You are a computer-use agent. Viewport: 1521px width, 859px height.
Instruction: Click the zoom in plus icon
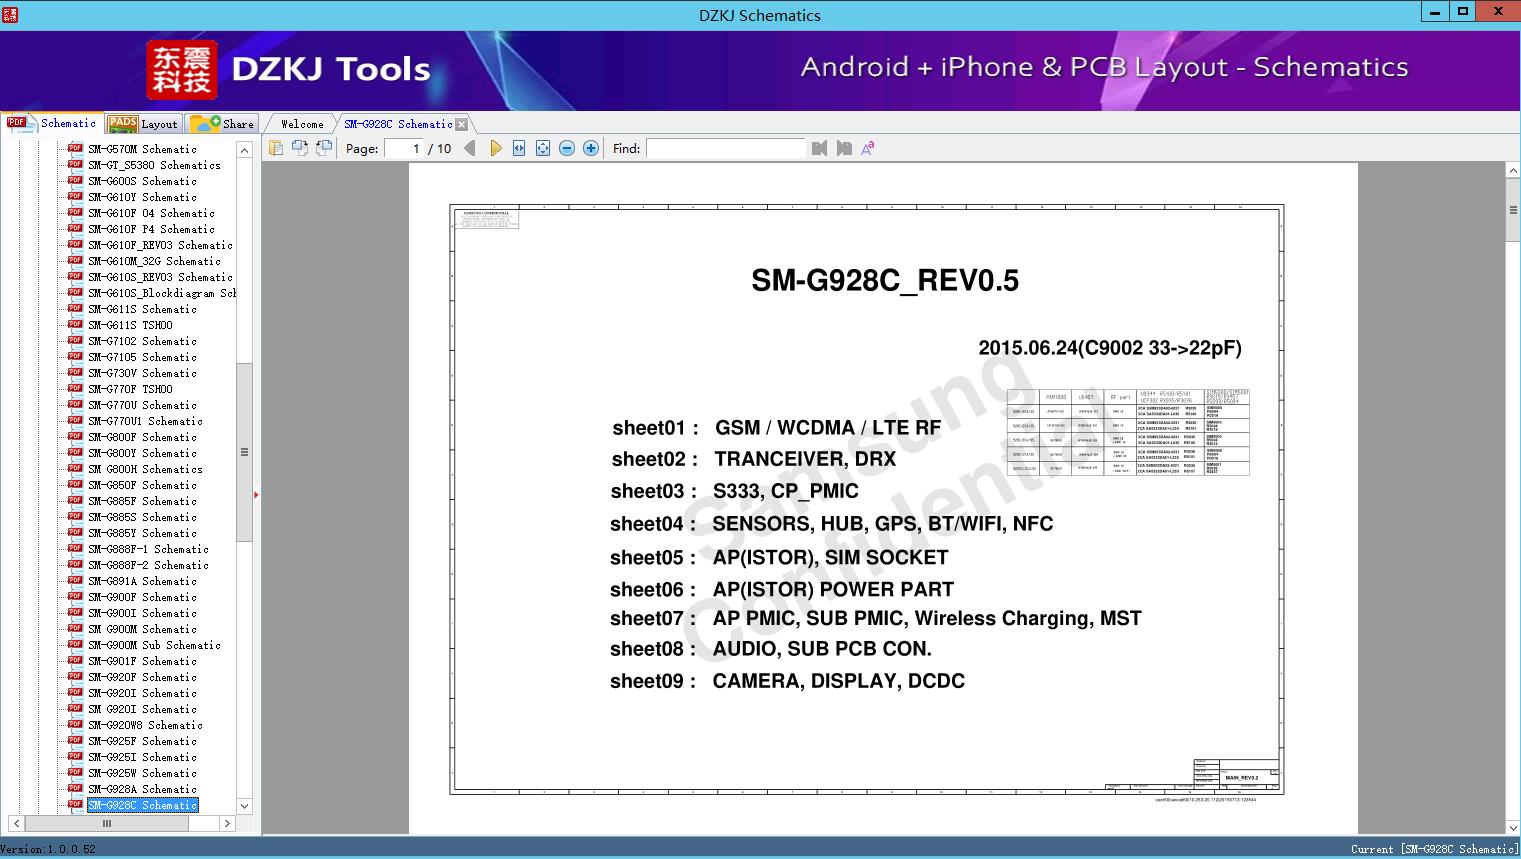(x=591, y=148)
